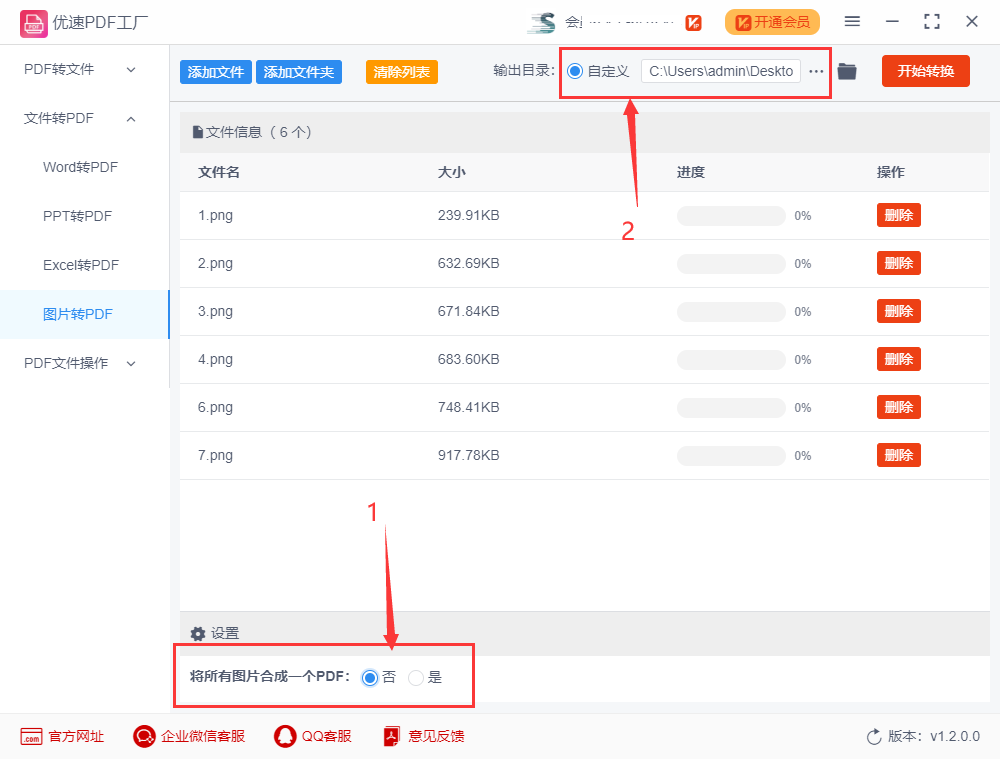Click the folder icon beside the output path
This screenshot has height=760, width=1000.
[846, 71]
